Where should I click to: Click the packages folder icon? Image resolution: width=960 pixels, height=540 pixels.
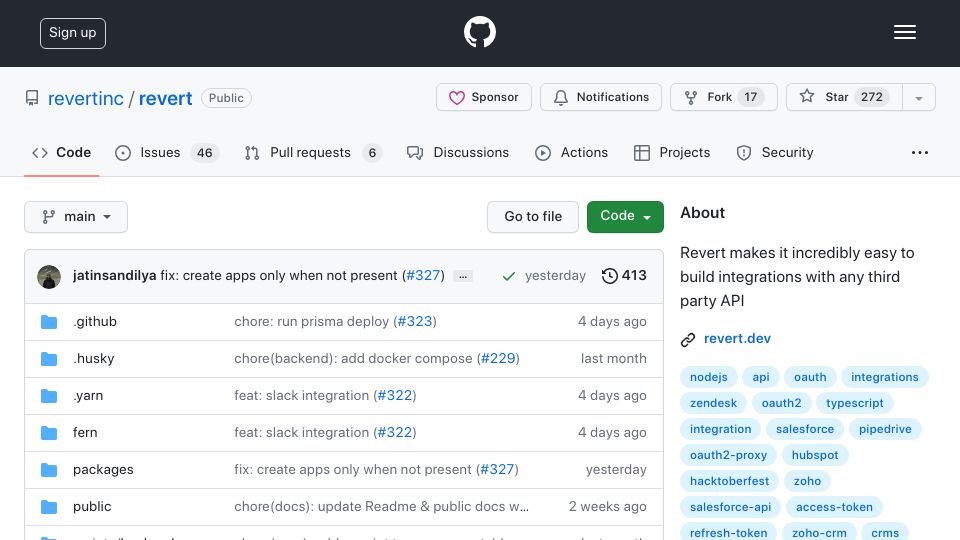pos(49,470)
